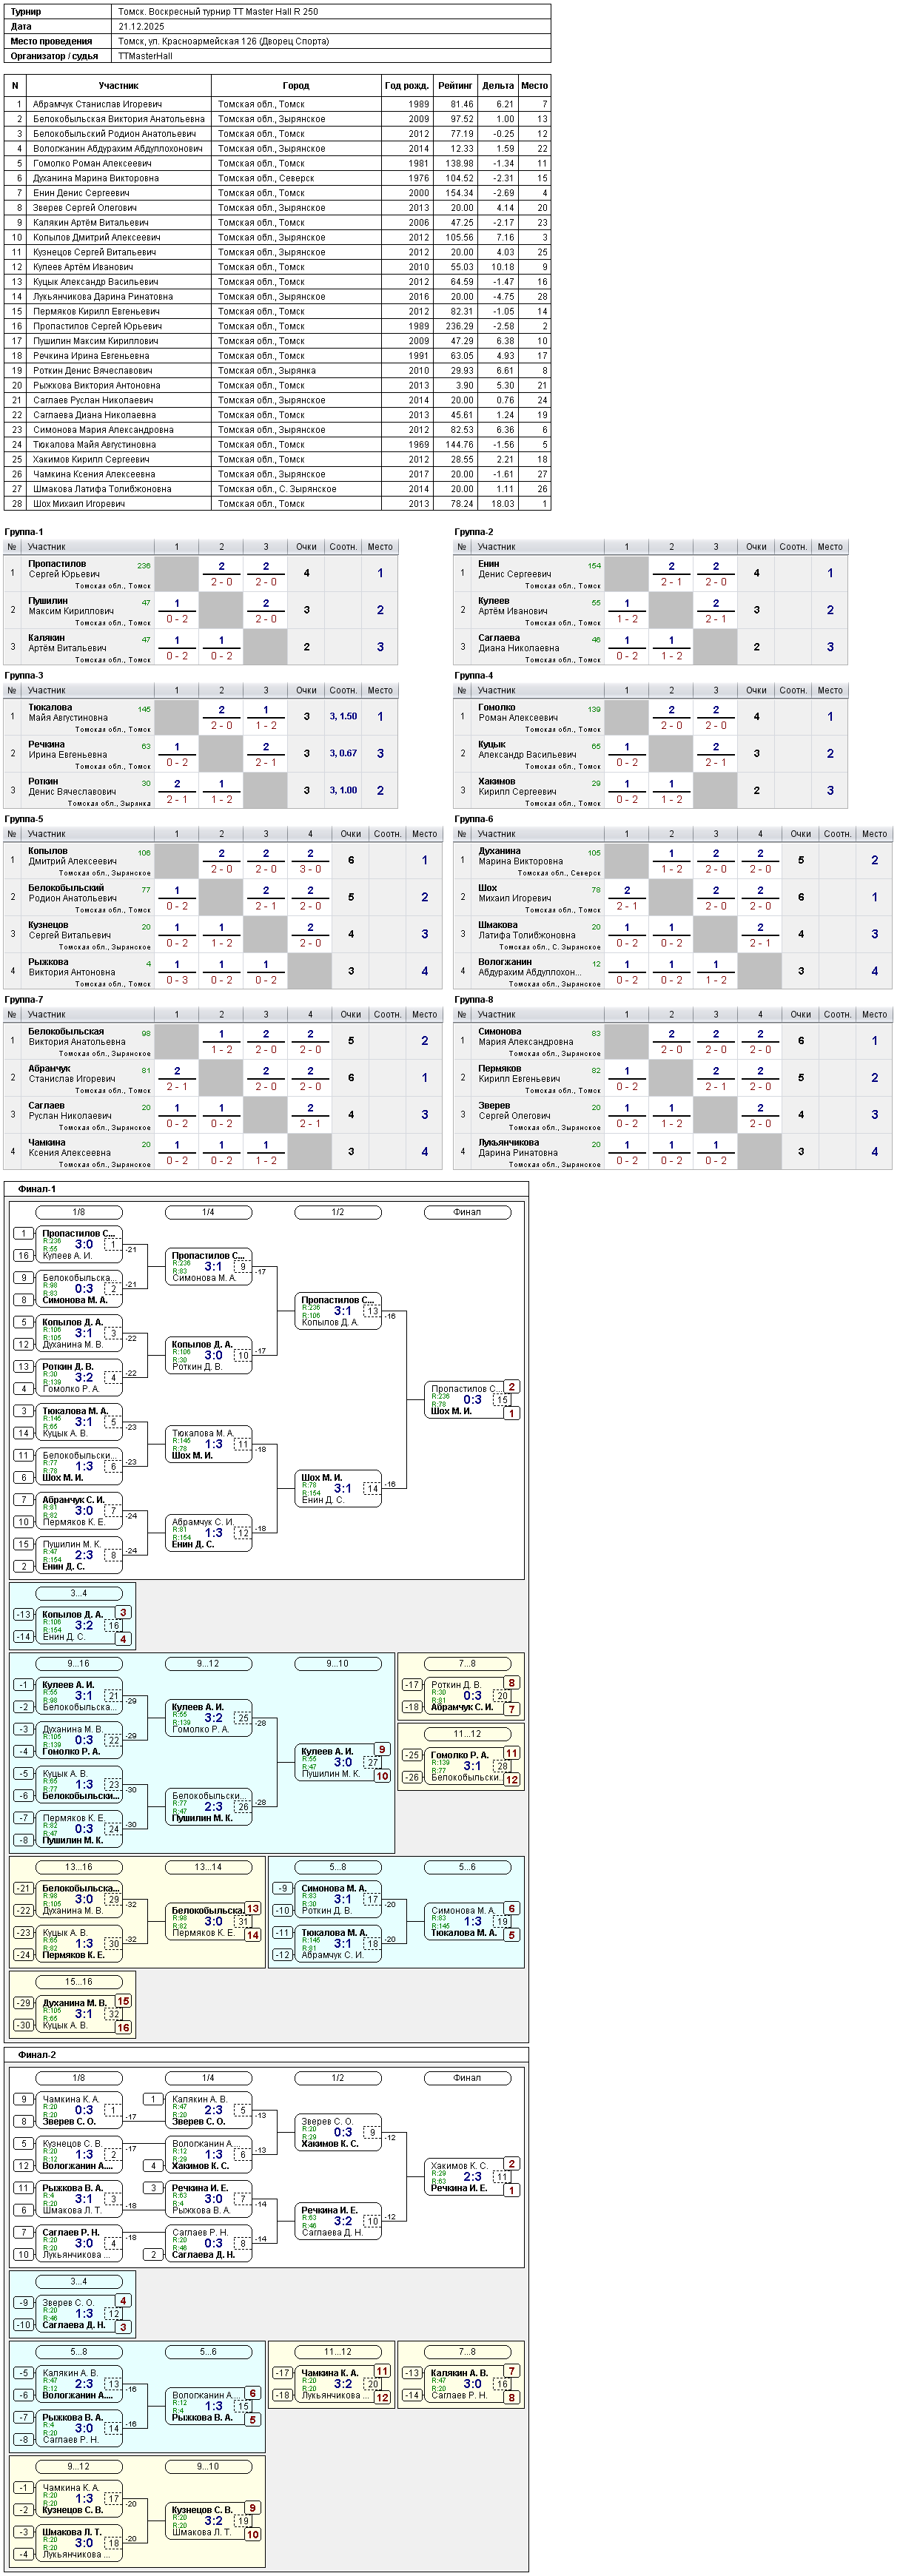Click the 'Группа-8' heading
This screenshot has width=900, height=2576.
point(474,999)
